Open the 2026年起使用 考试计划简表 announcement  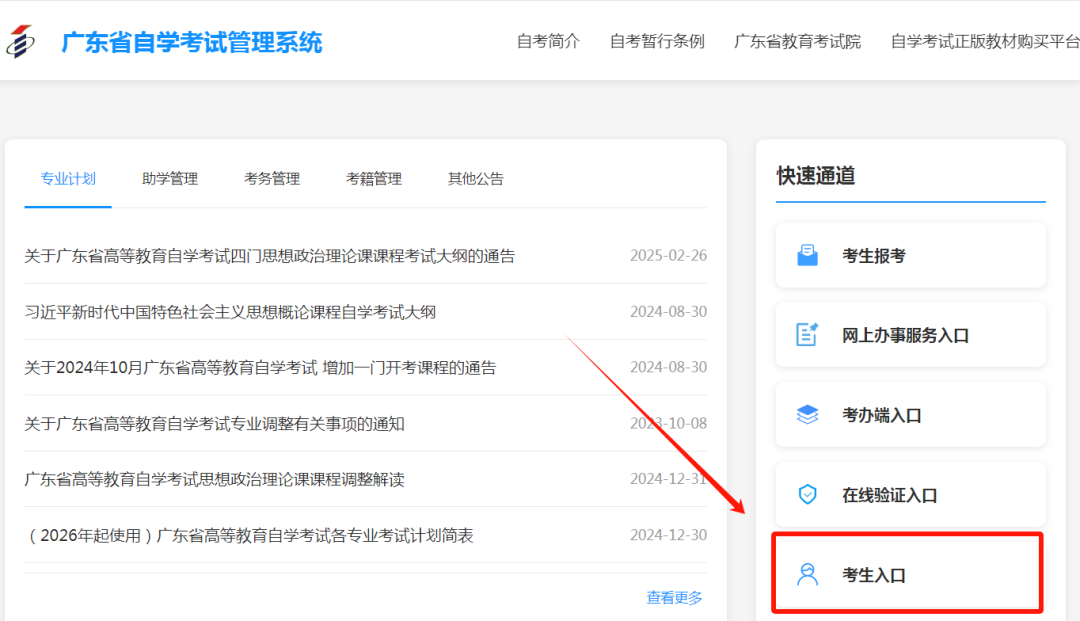click(249, 536)
